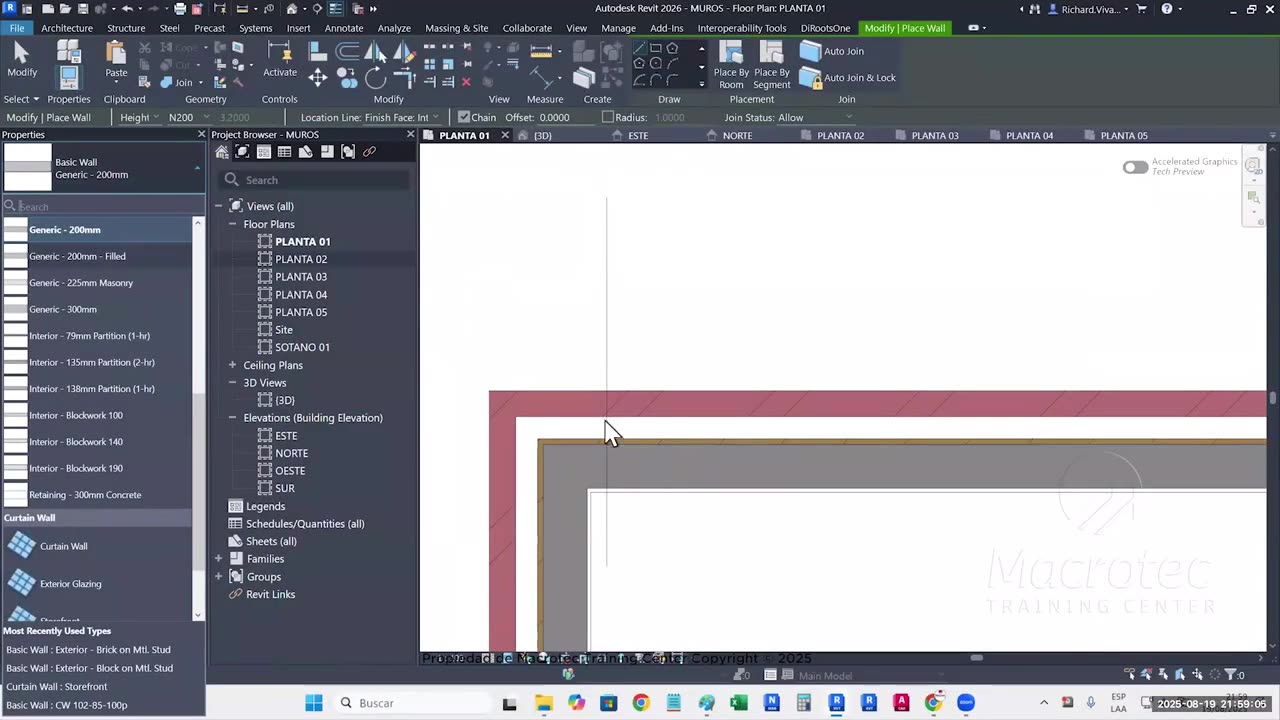Click the Place By Segment icon
This screenshot has height=720, width=1280.
pos(771,66)
